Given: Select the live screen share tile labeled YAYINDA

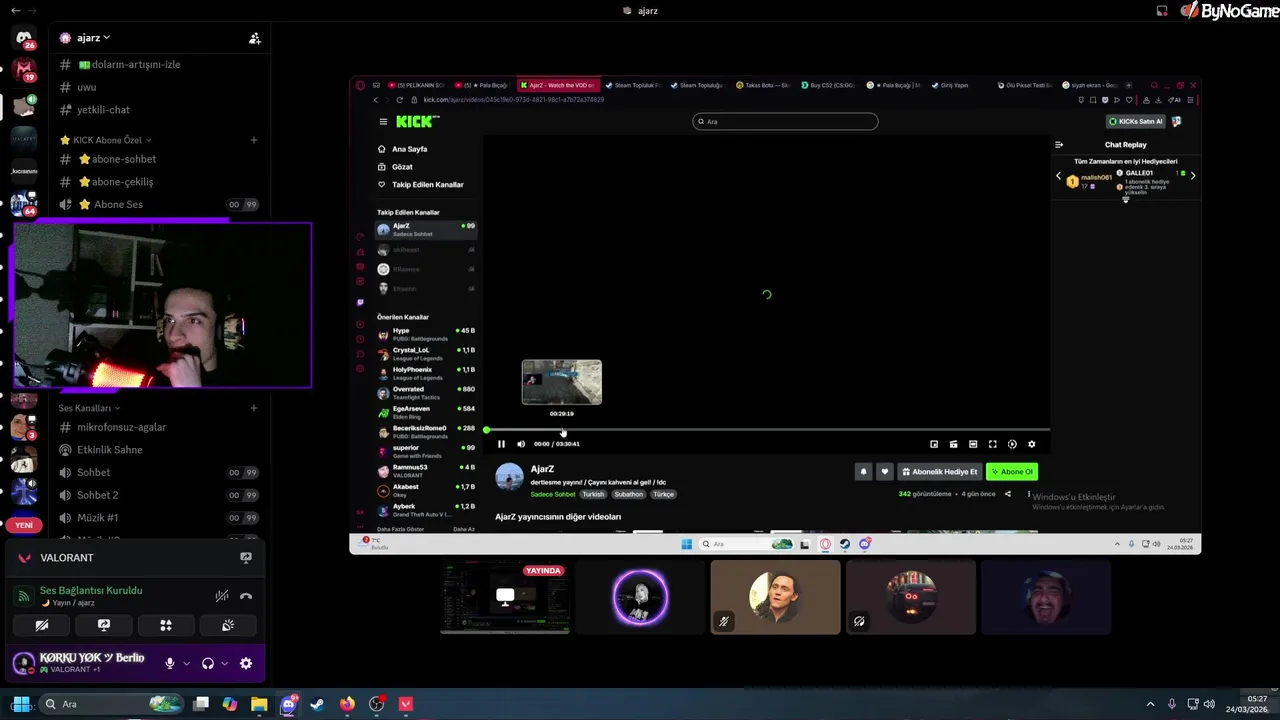Looking at the screenshot, I should click(x=505, y=597).
